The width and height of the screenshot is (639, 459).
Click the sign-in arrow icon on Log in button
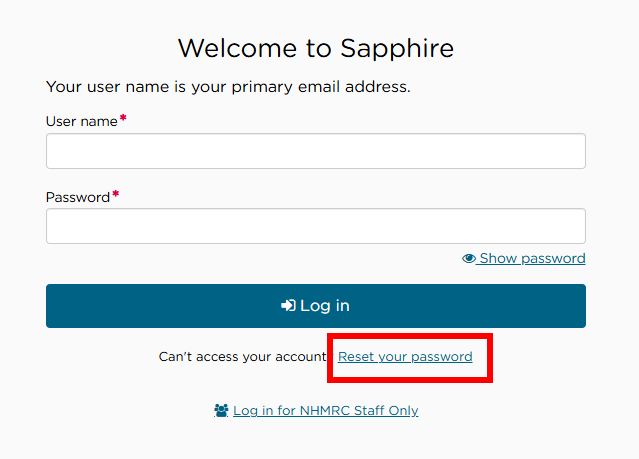pyautogui.click(x=288, y=306)
